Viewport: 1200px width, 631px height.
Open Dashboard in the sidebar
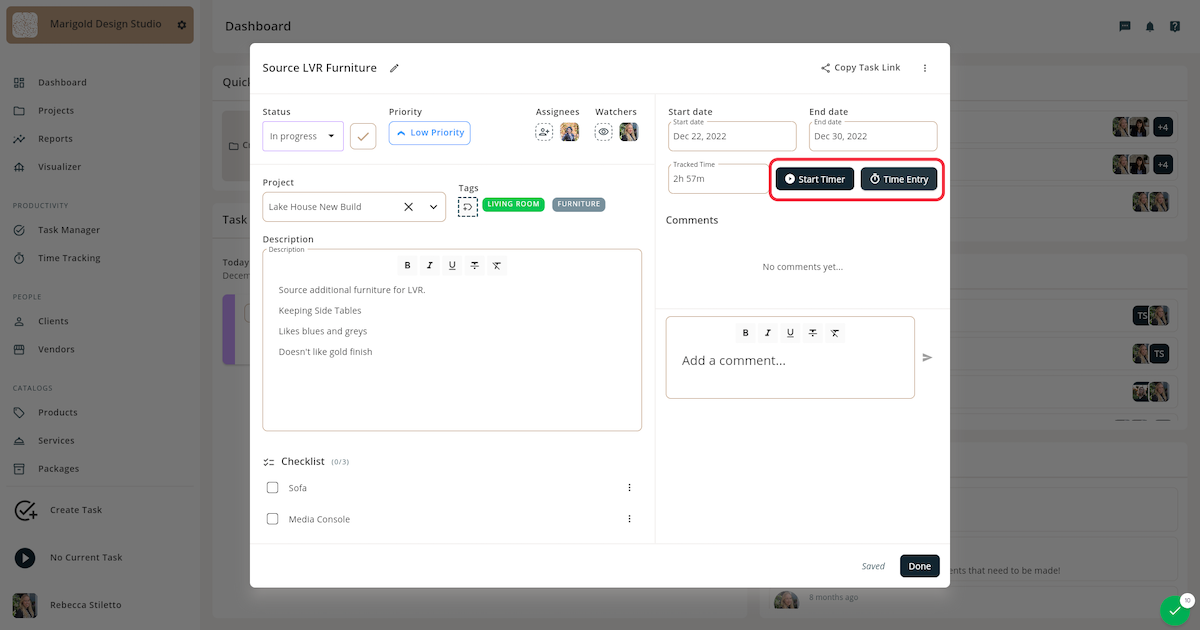[x=62, y=83]
